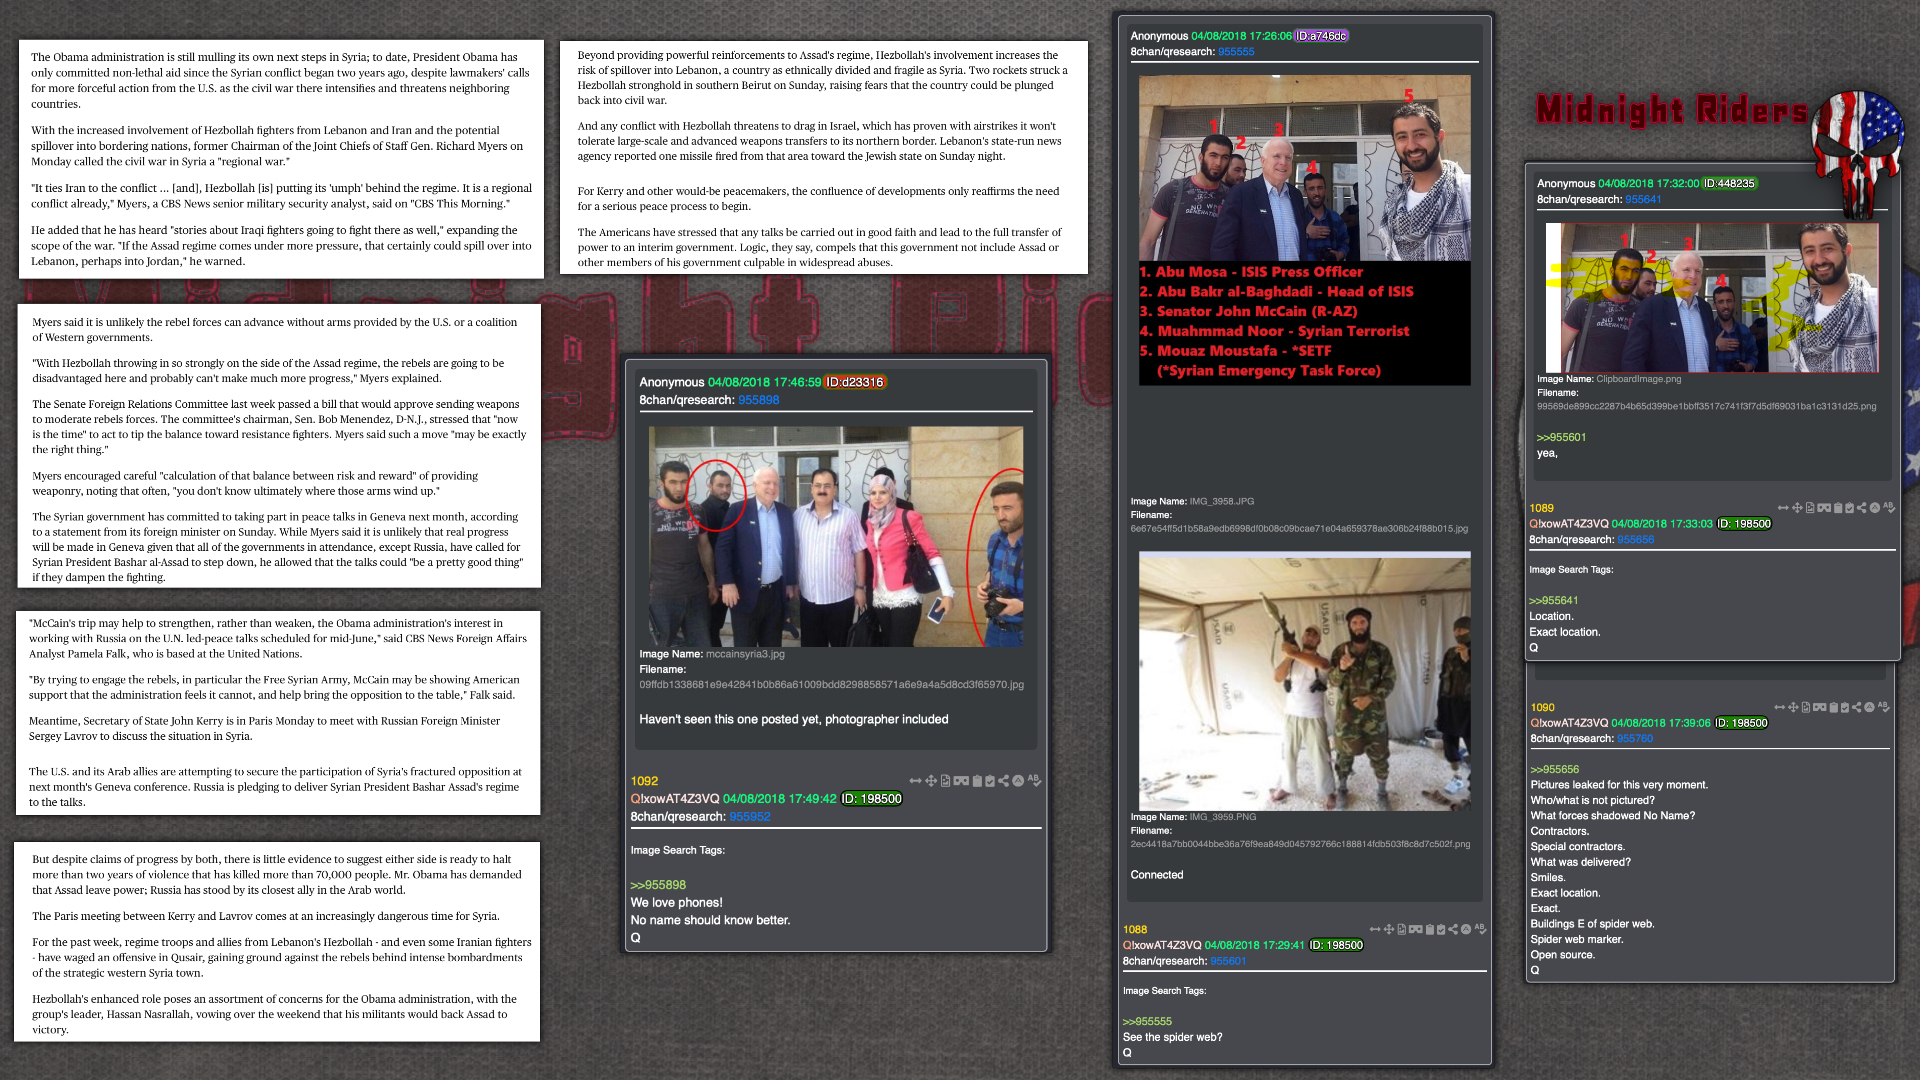Open board post link 955555
The image size is (1920, 1080).
1236,52
